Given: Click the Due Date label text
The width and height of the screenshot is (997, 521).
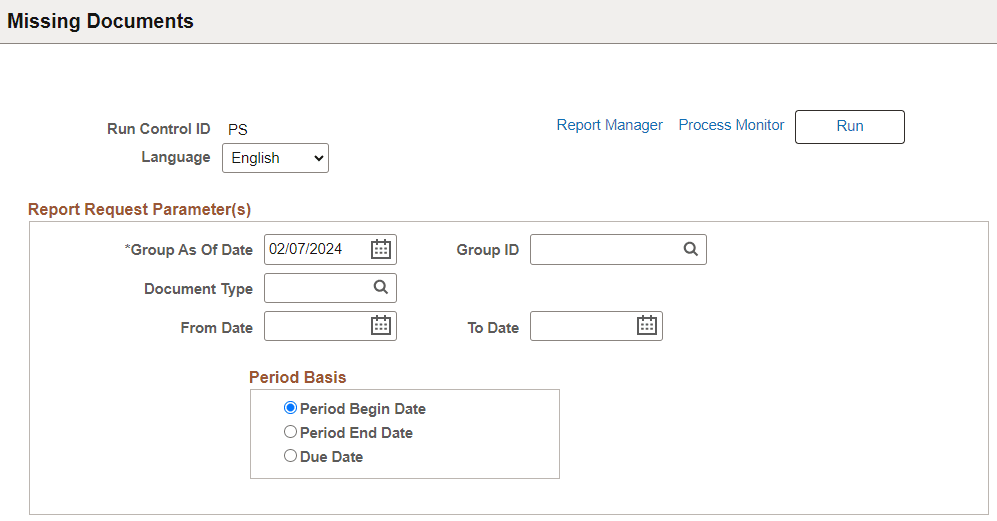Looking at the screenshot, I should pos(331,457).
